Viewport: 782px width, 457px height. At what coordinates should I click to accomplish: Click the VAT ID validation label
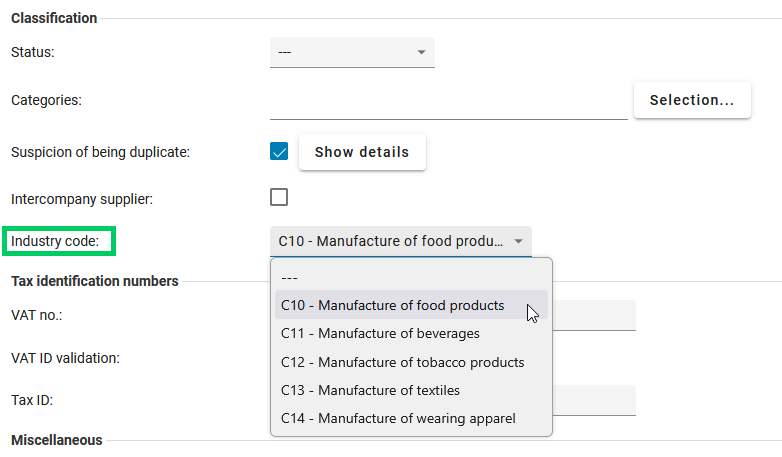[x=65, y=358]
